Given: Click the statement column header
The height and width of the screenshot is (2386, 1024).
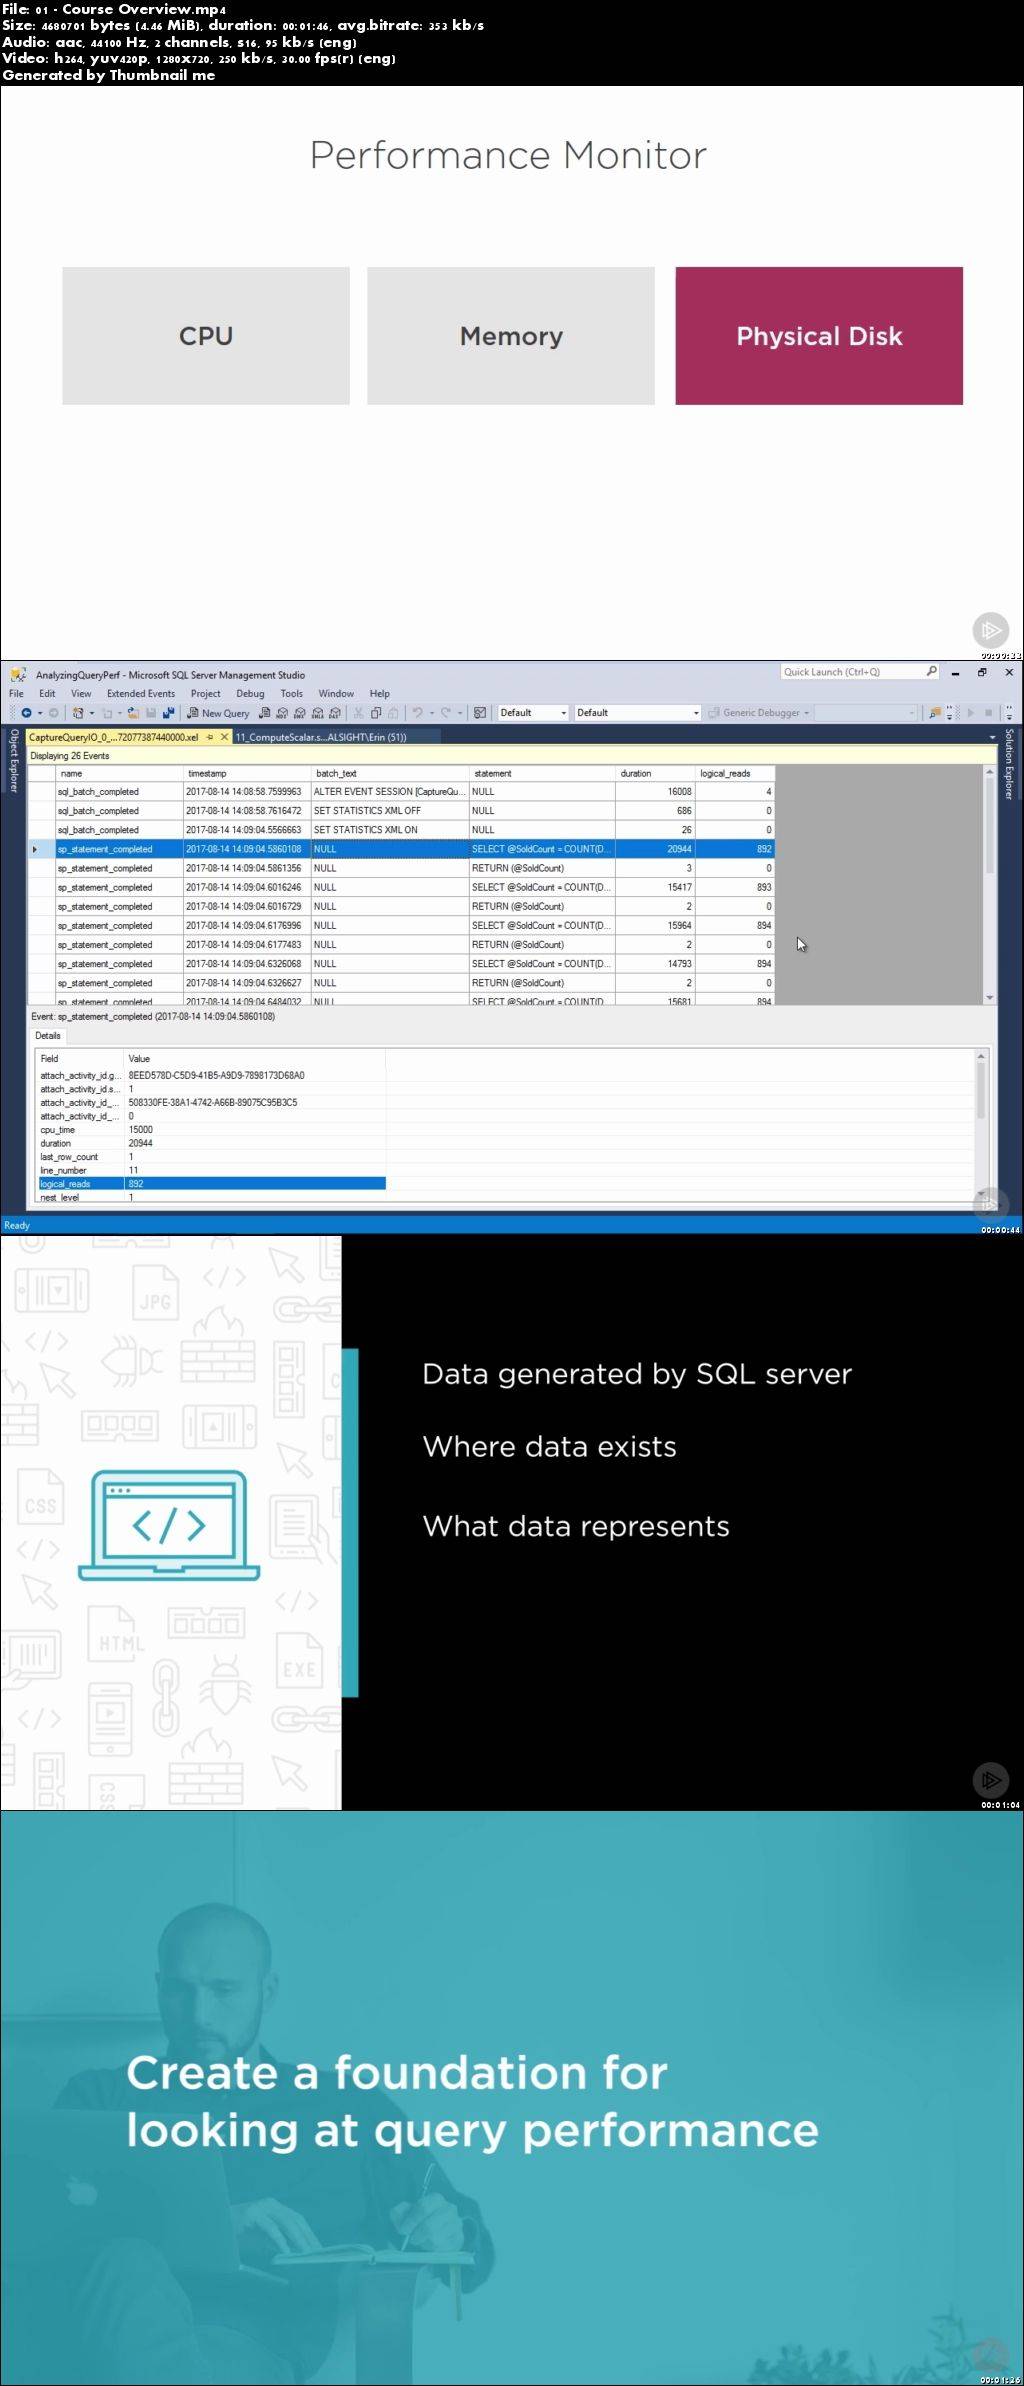Looking at the screenshot, I should click(x=542, y=773).
